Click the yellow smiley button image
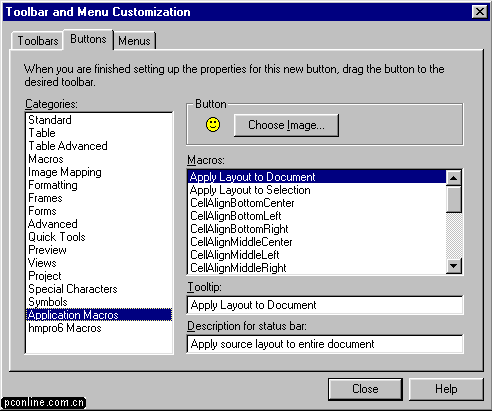 pos(213,125)
